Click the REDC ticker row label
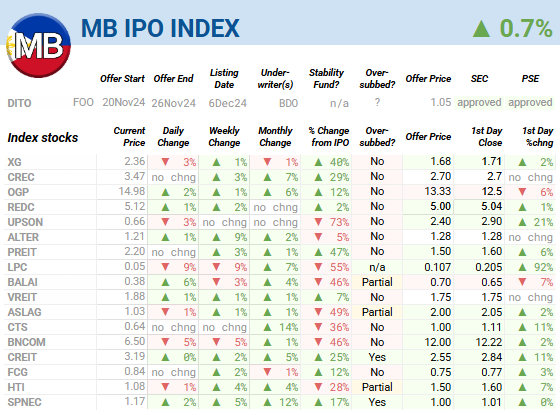The width and height of the screenshot is (560, 415). pos(21,207)
